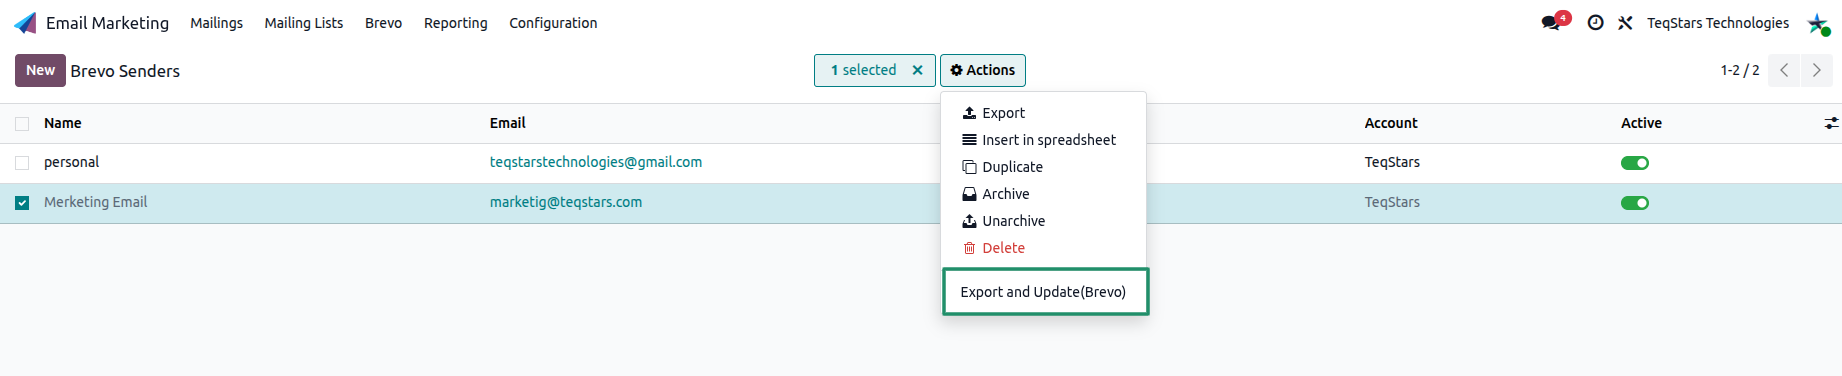Image resolution: width=1842 pixels, height=376 pixels.
Task: Open the TeqStars Technologies company switcher
Action: pyautogui.click(x=1718, y=23)
